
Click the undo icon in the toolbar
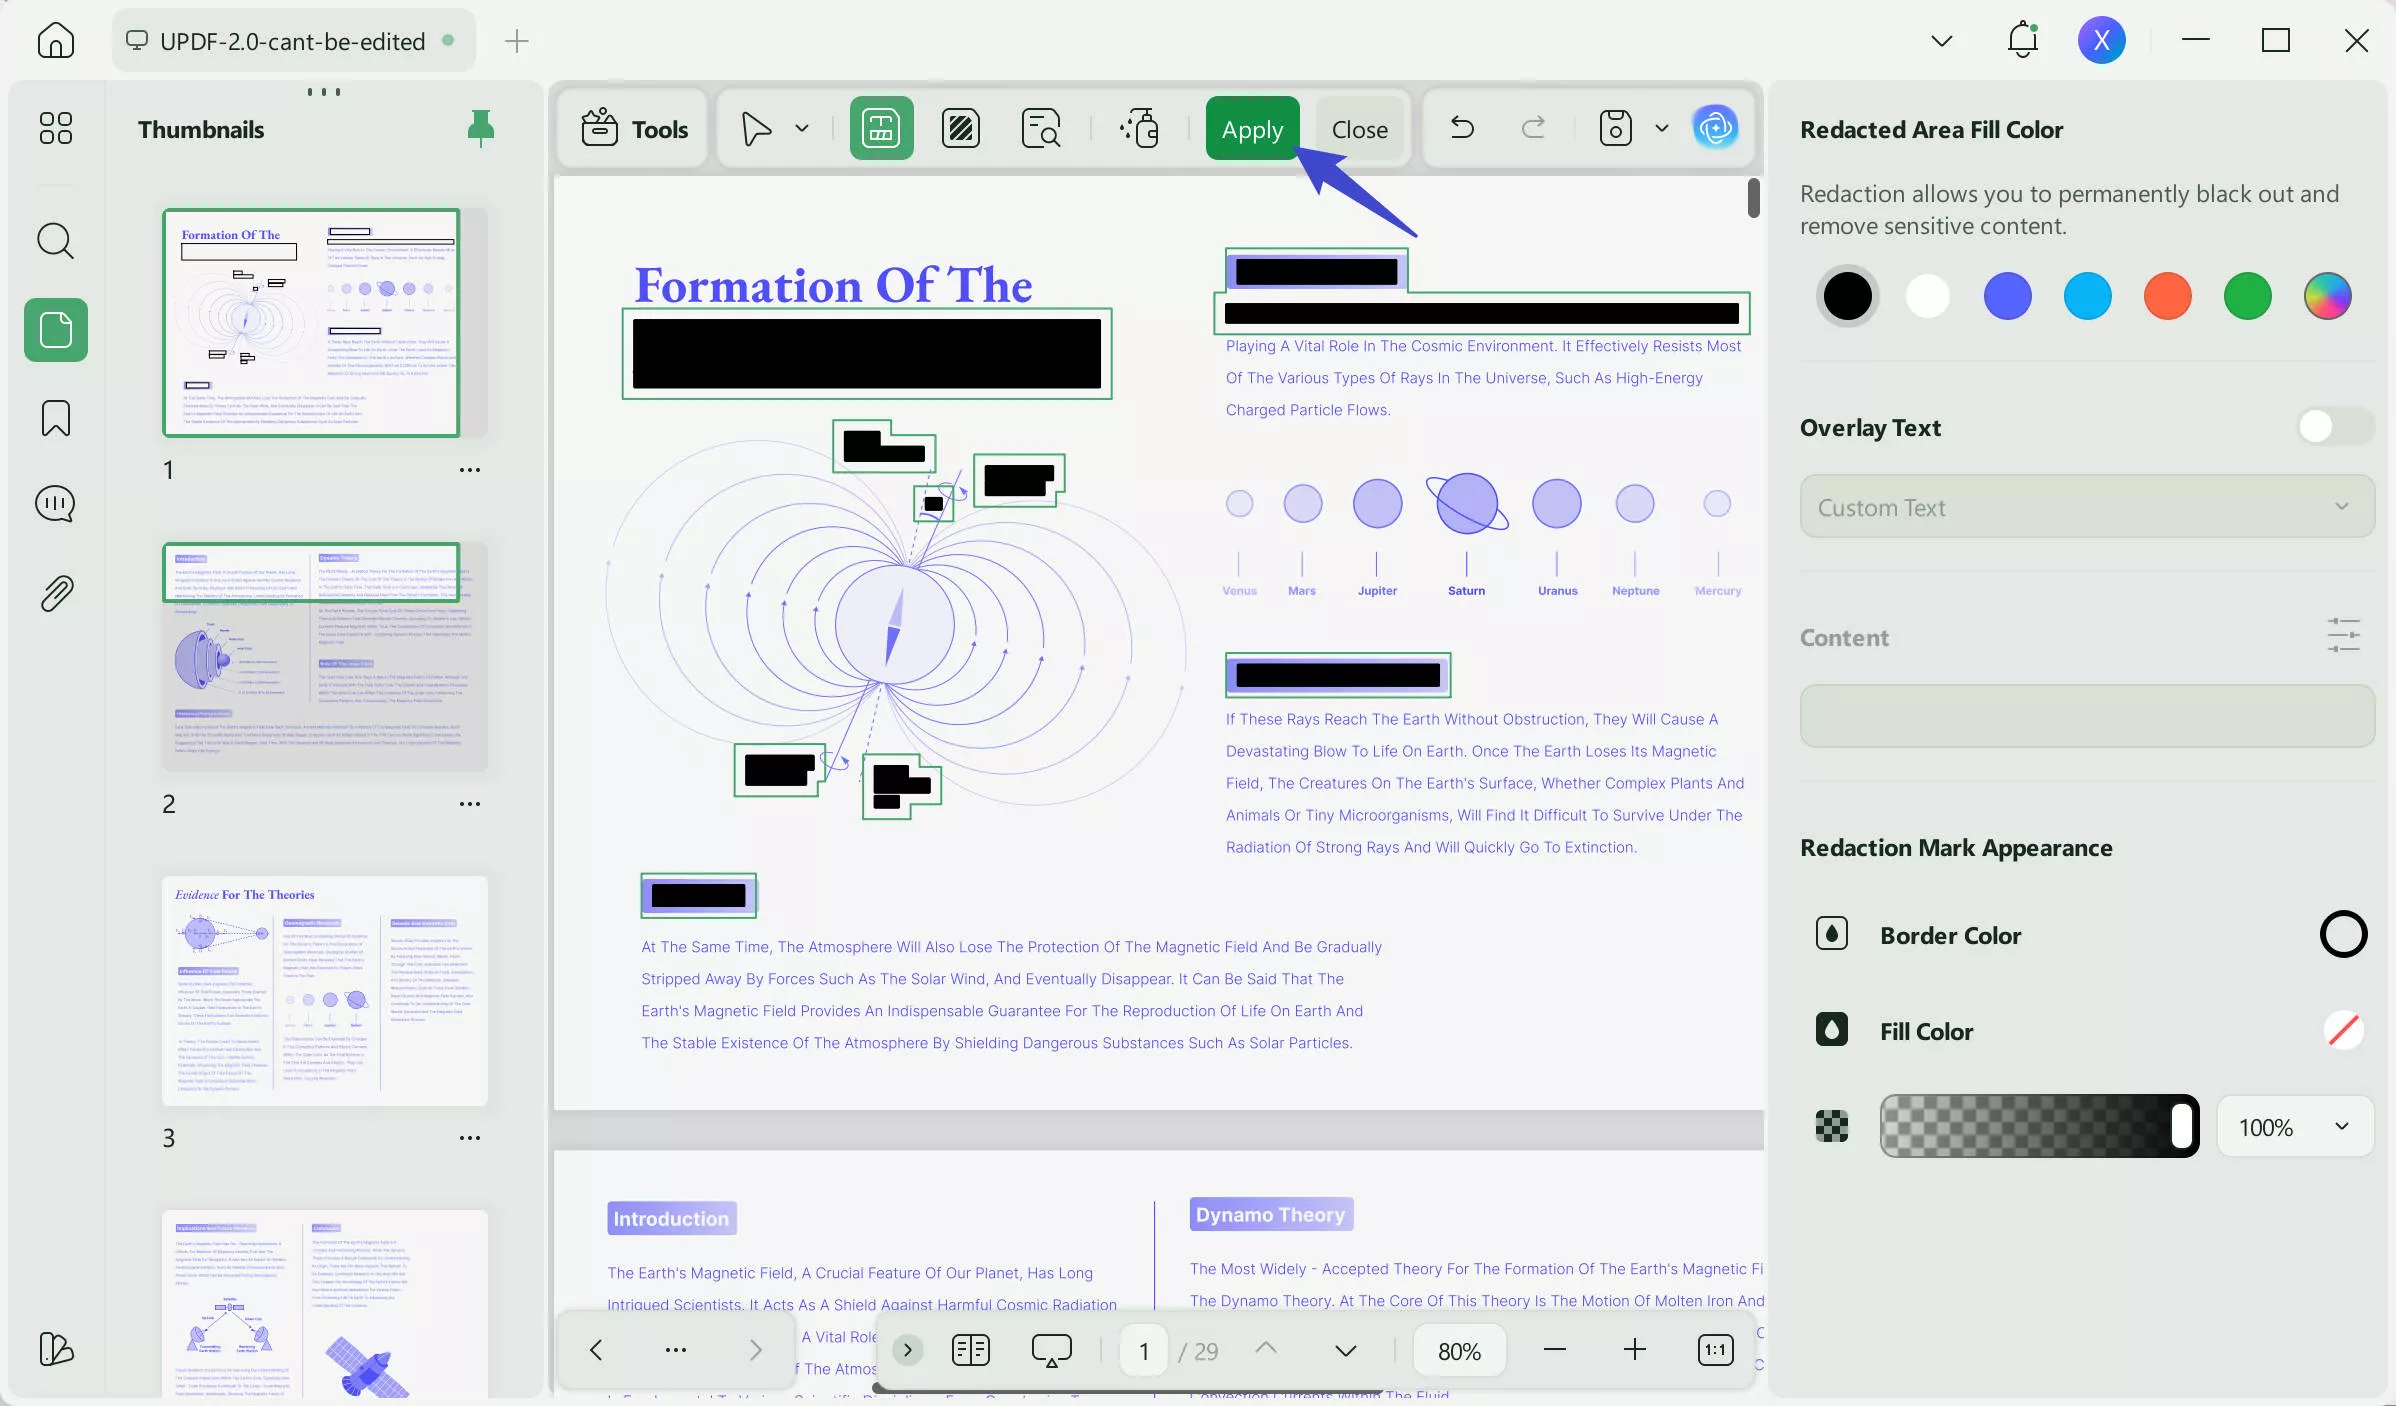(x=1460, y=128)
